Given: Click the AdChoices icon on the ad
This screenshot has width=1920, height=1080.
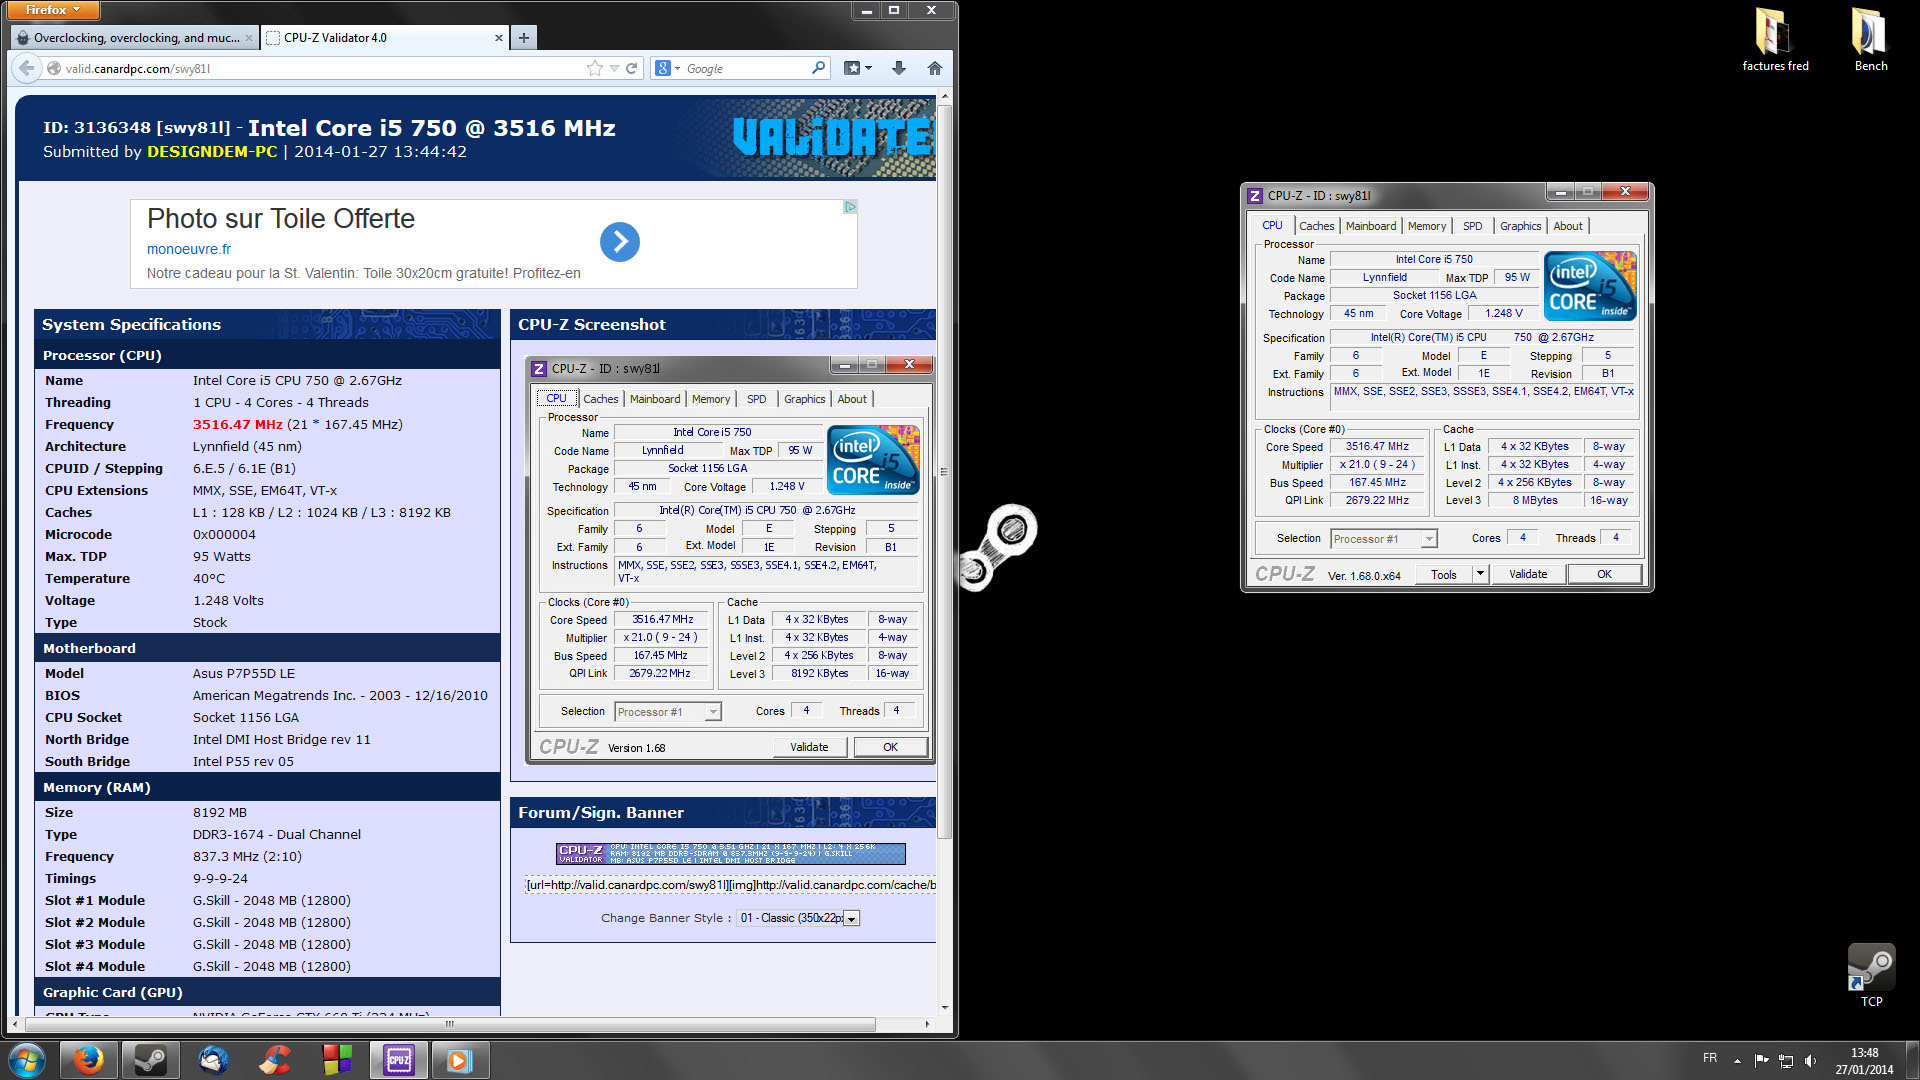Looking at the screenshot, I should click(850, 207).
